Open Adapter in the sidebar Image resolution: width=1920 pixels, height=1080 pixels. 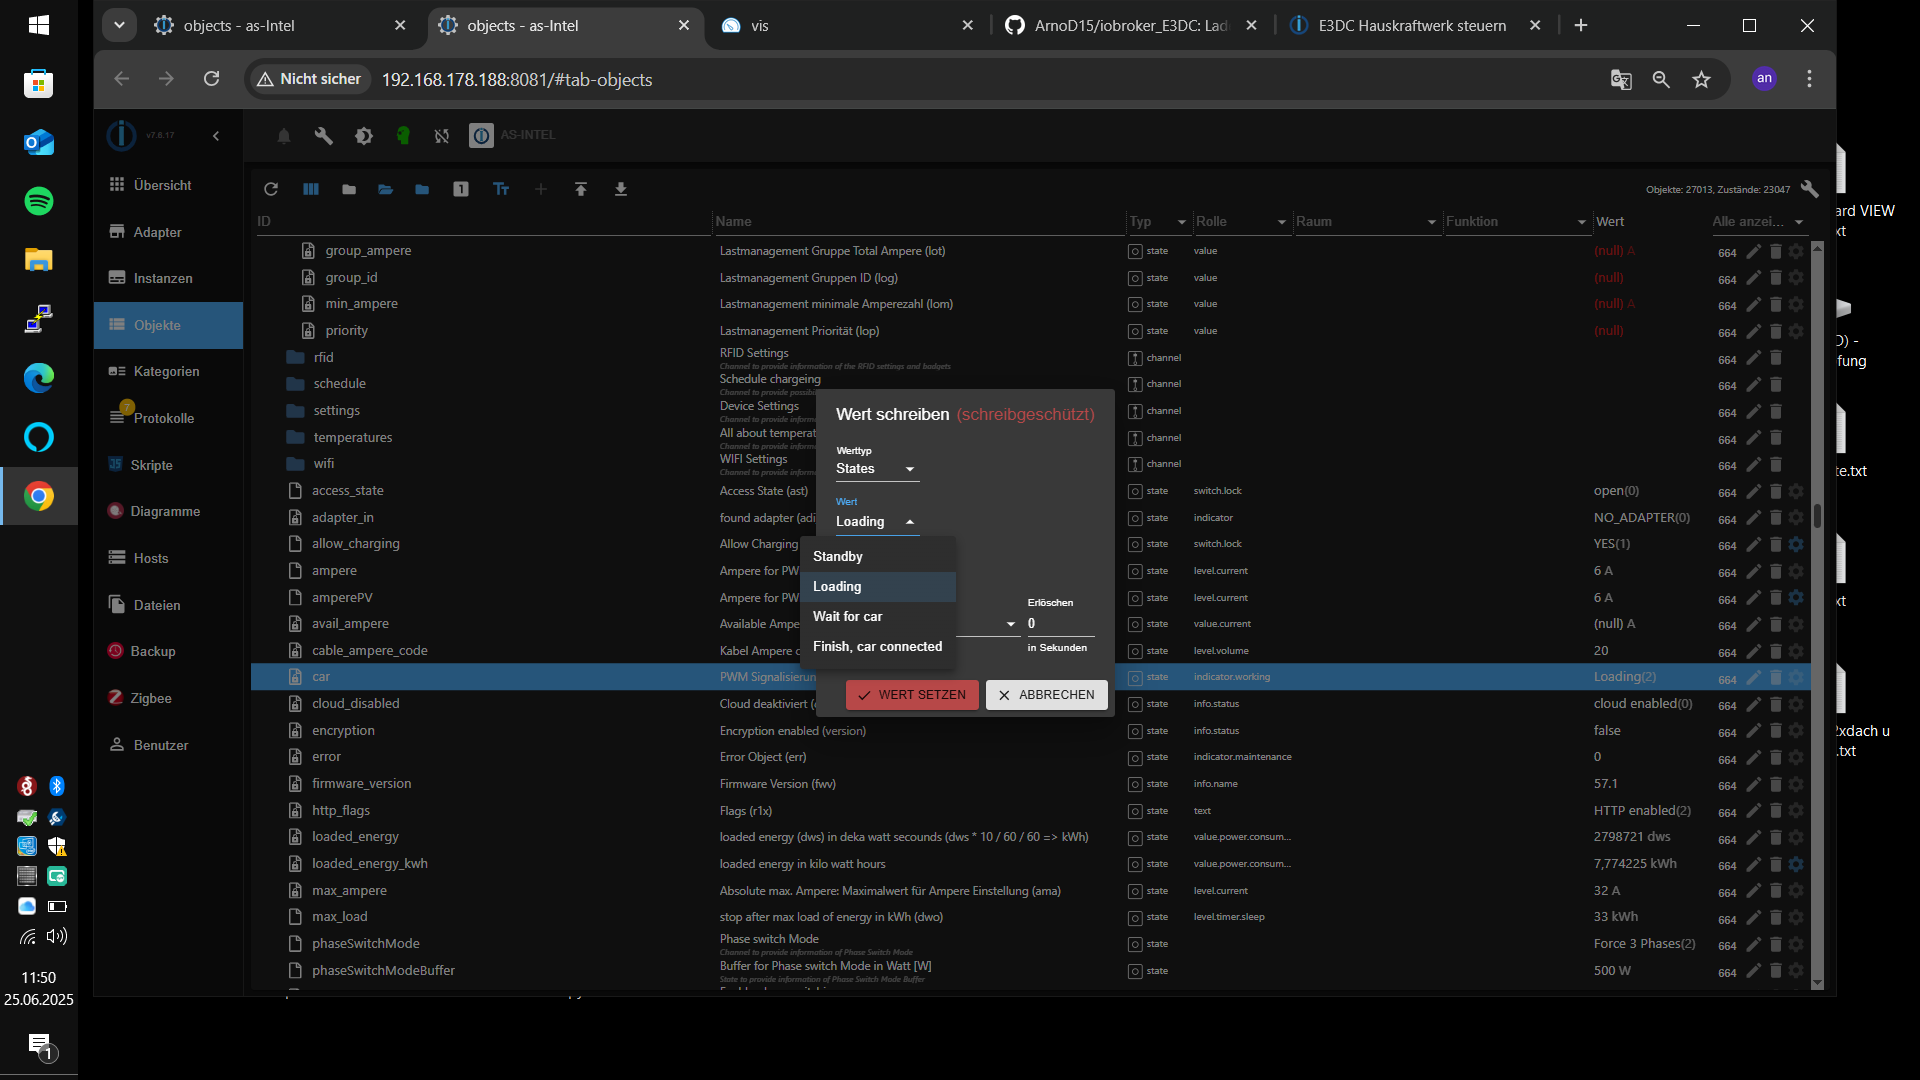pos(168,232)
